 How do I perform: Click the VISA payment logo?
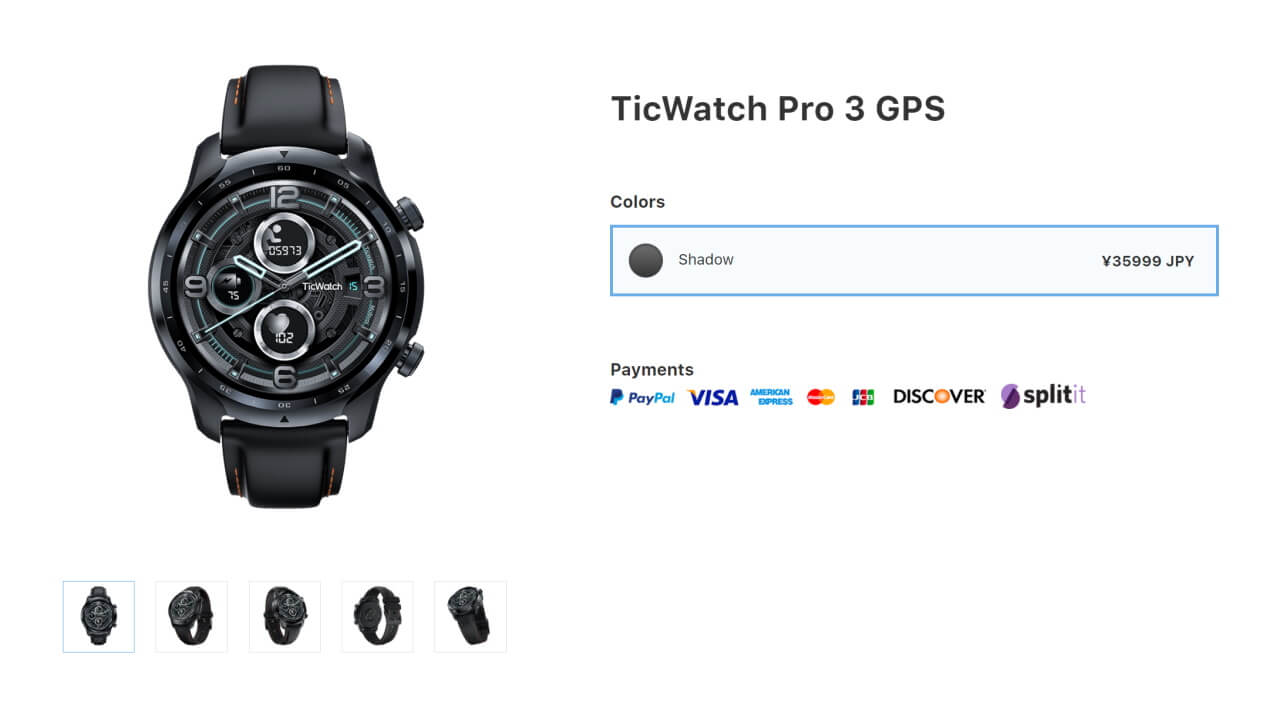coord(713,397)
